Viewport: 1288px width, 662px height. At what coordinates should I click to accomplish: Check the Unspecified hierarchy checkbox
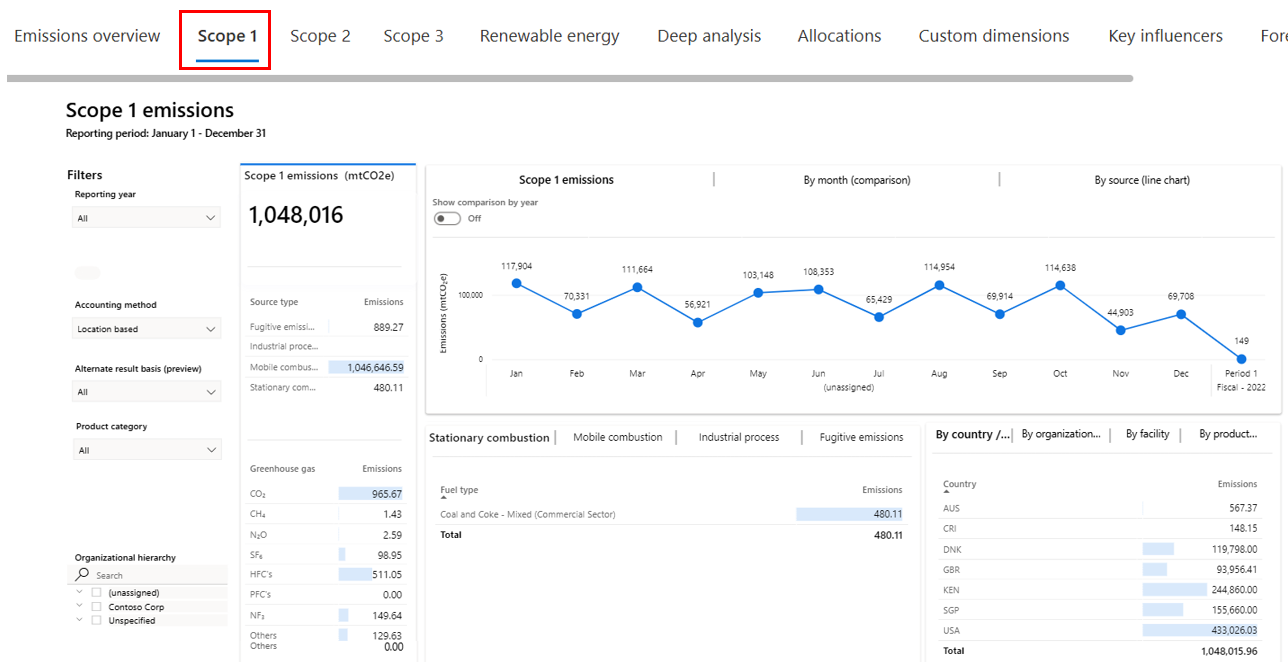tap(97, 620)
